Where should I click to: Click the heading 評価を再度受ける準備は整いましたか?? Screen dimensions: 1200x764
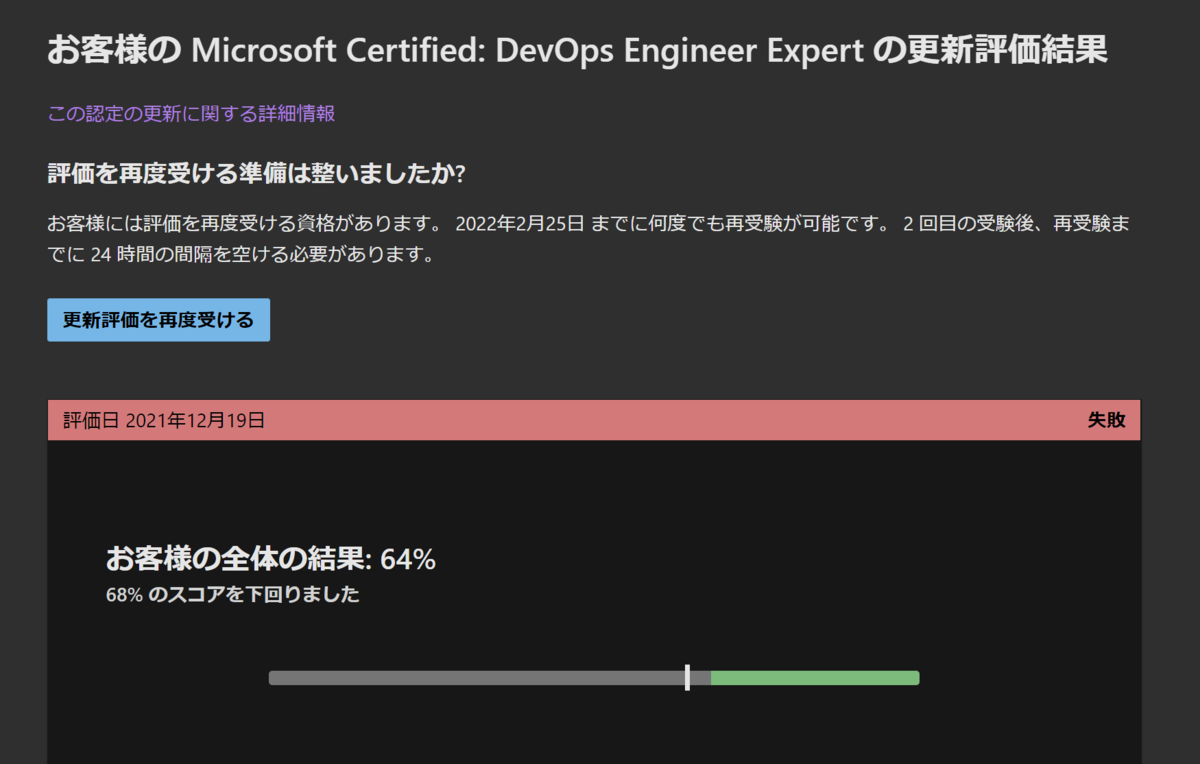point(256,174)
